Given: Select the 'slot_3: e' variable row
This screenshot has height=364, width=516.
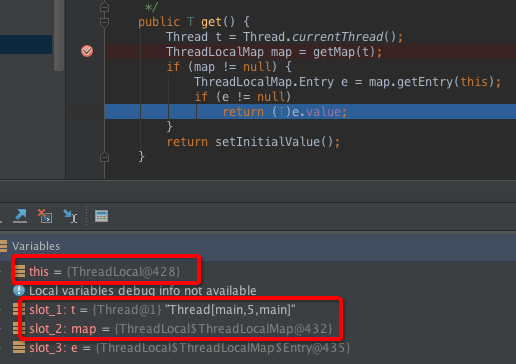Looking at the screenshot, I should [190, 348].
